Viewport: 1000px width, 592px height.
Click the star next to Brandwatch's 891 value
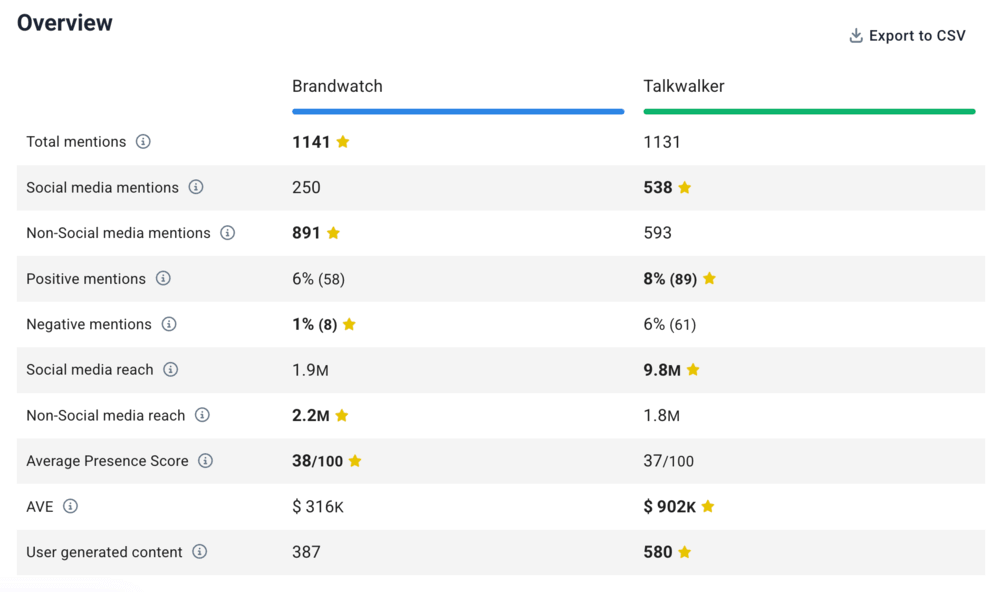335,233
